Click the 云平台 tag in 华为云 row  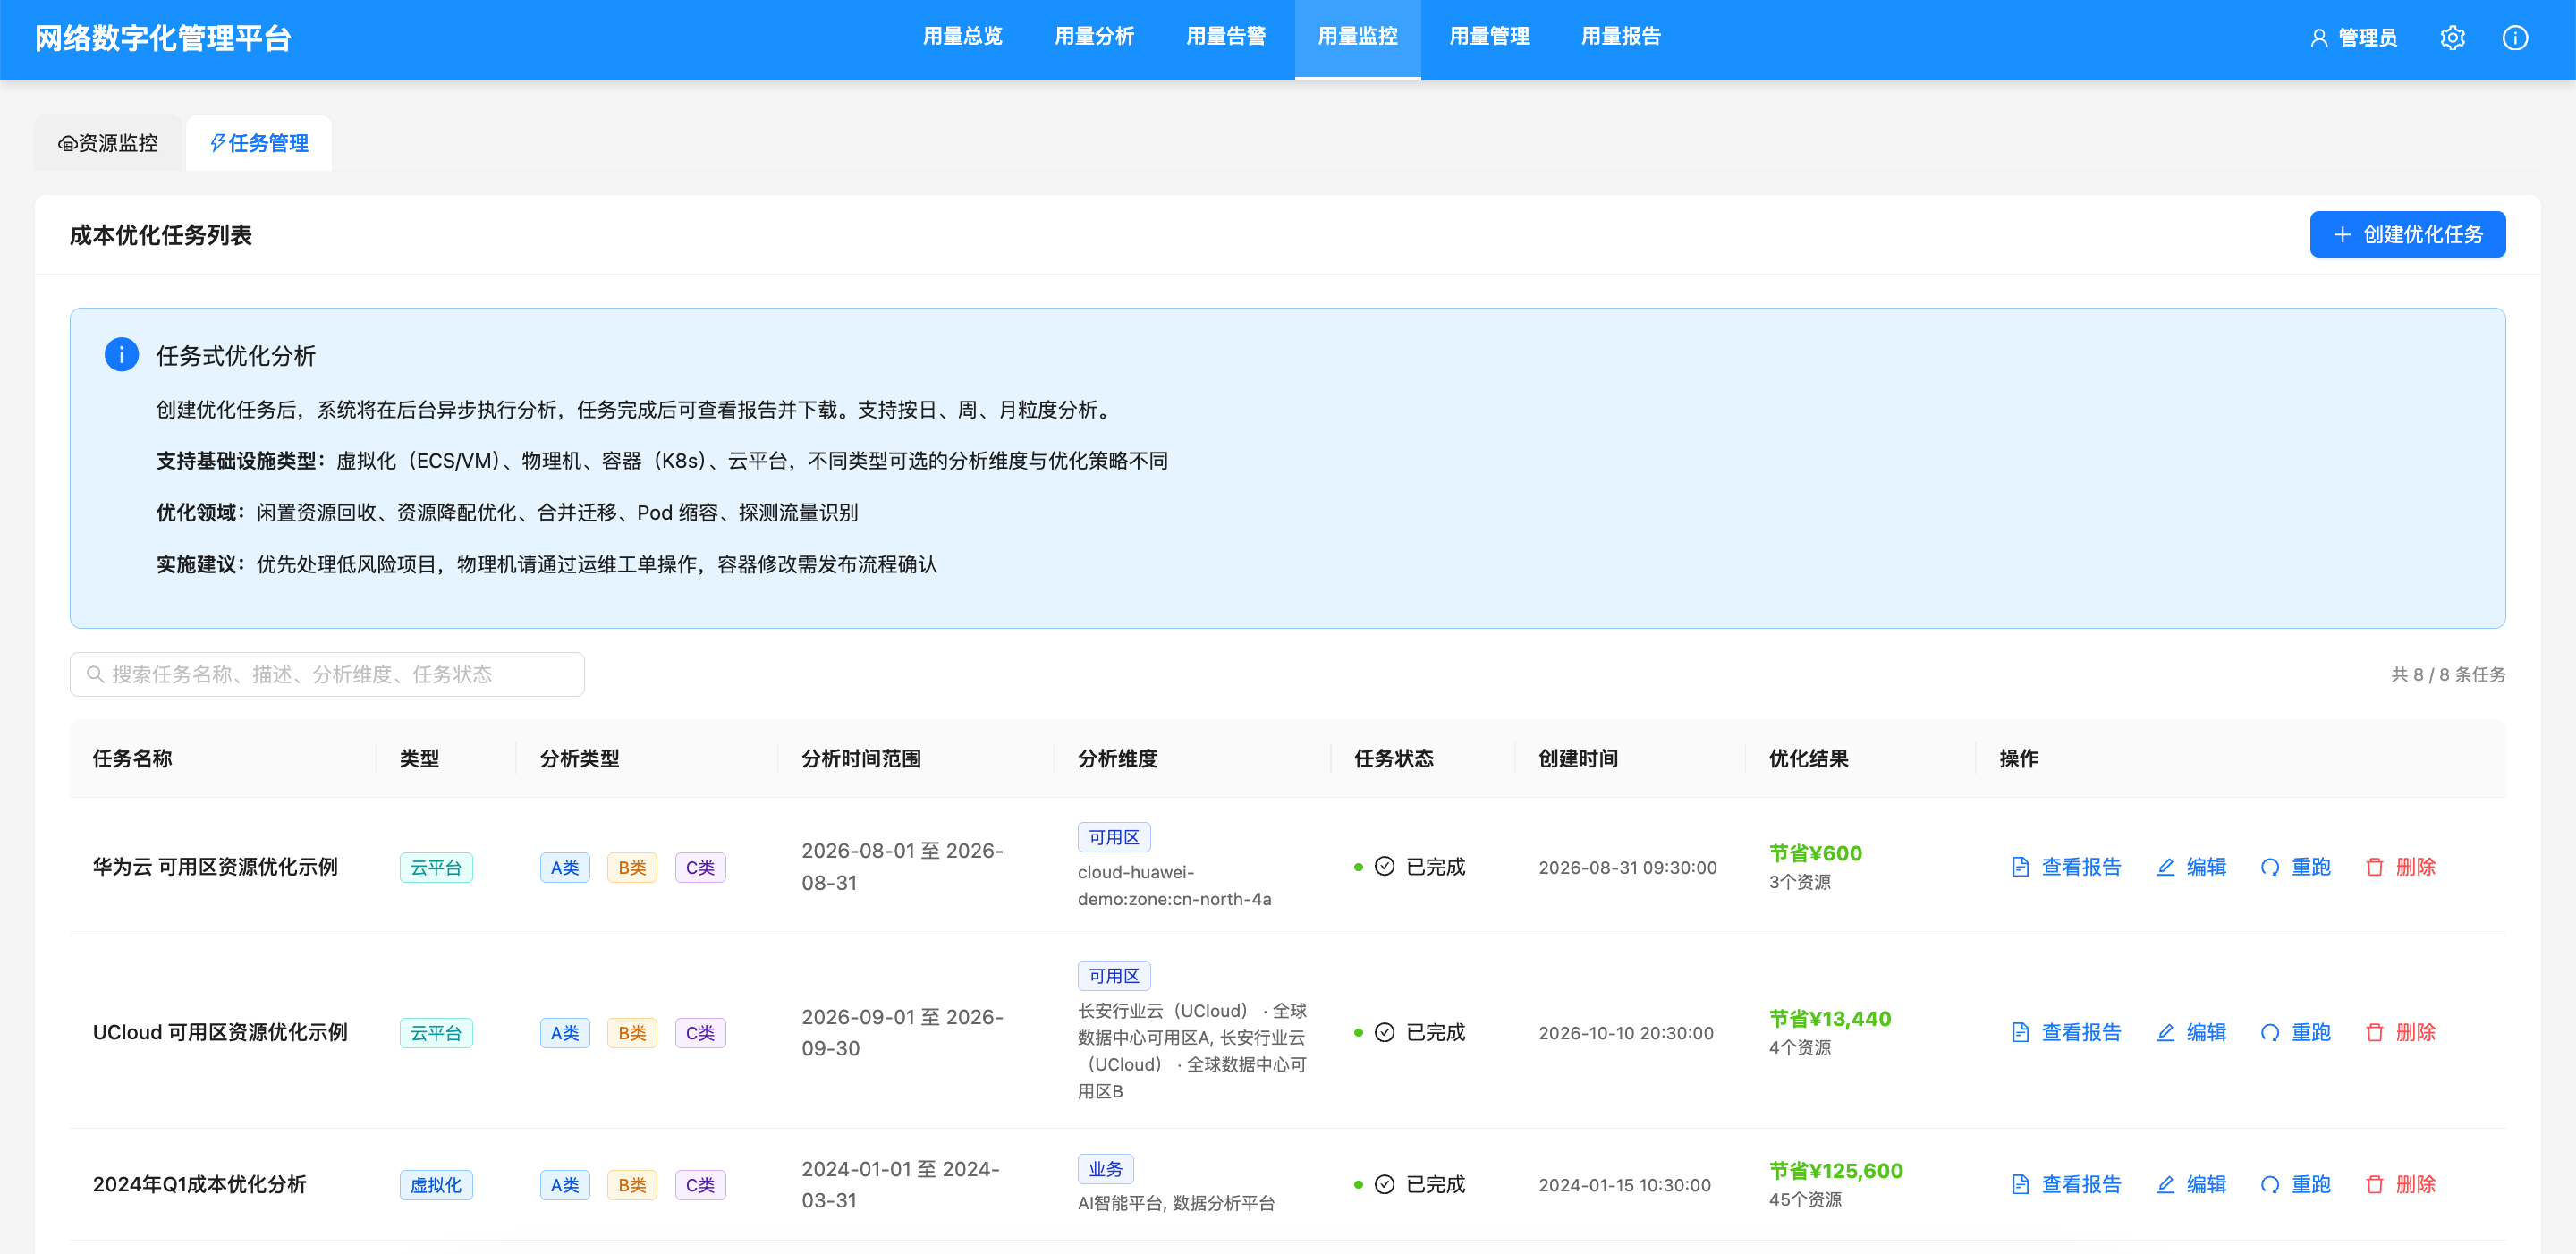coord(436,867)
